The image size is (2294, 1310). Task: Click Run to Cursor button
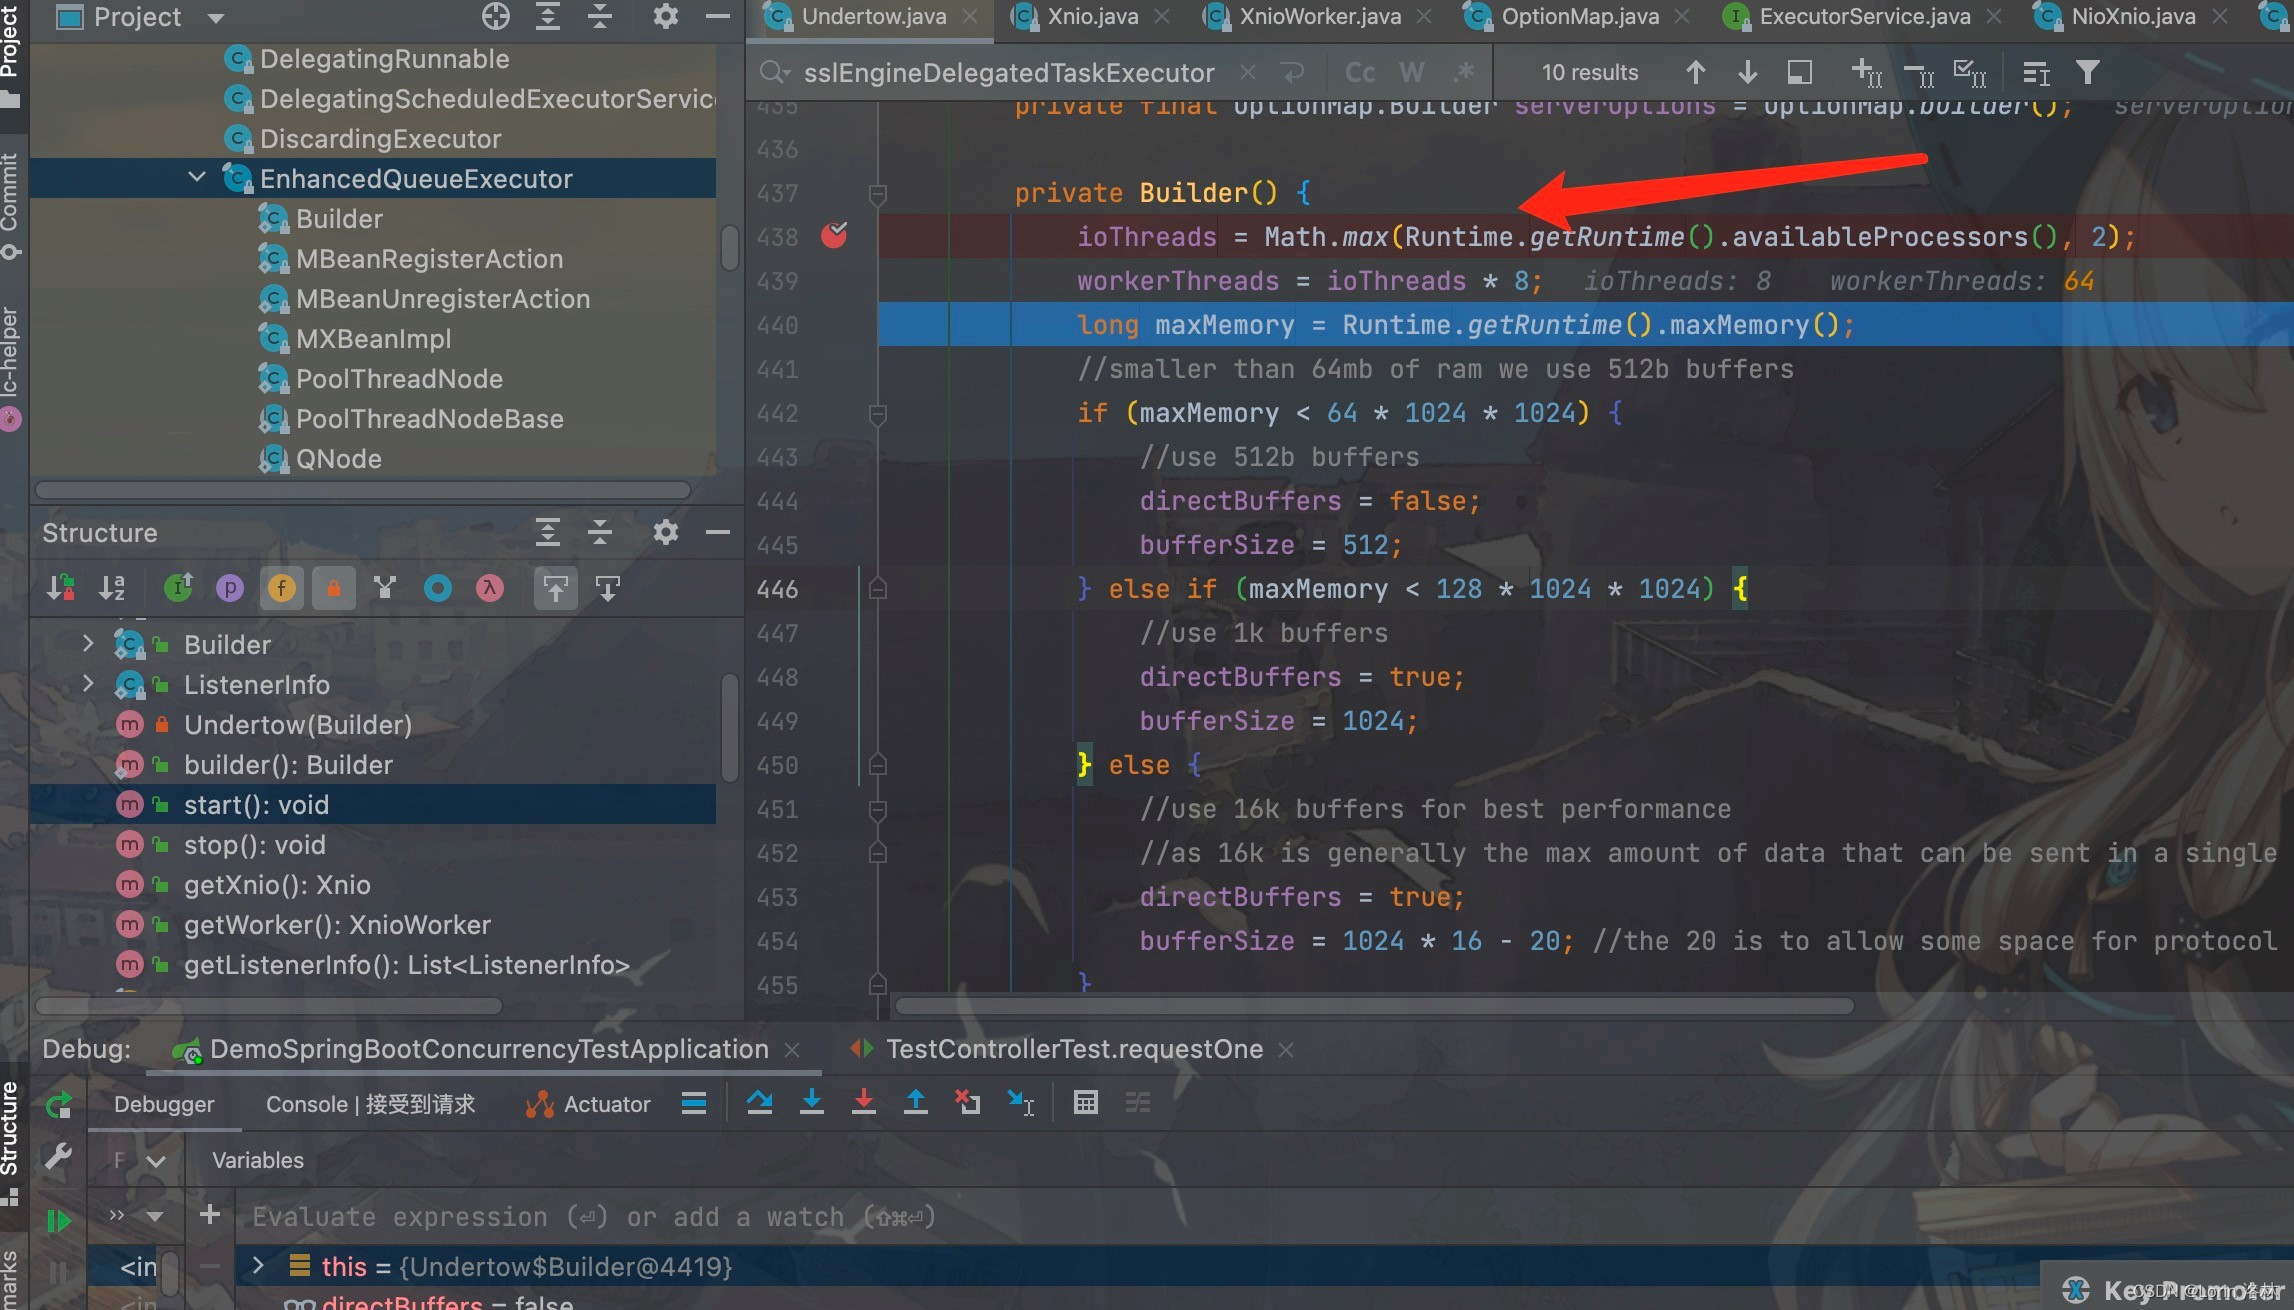(x=1020, y=1102)
